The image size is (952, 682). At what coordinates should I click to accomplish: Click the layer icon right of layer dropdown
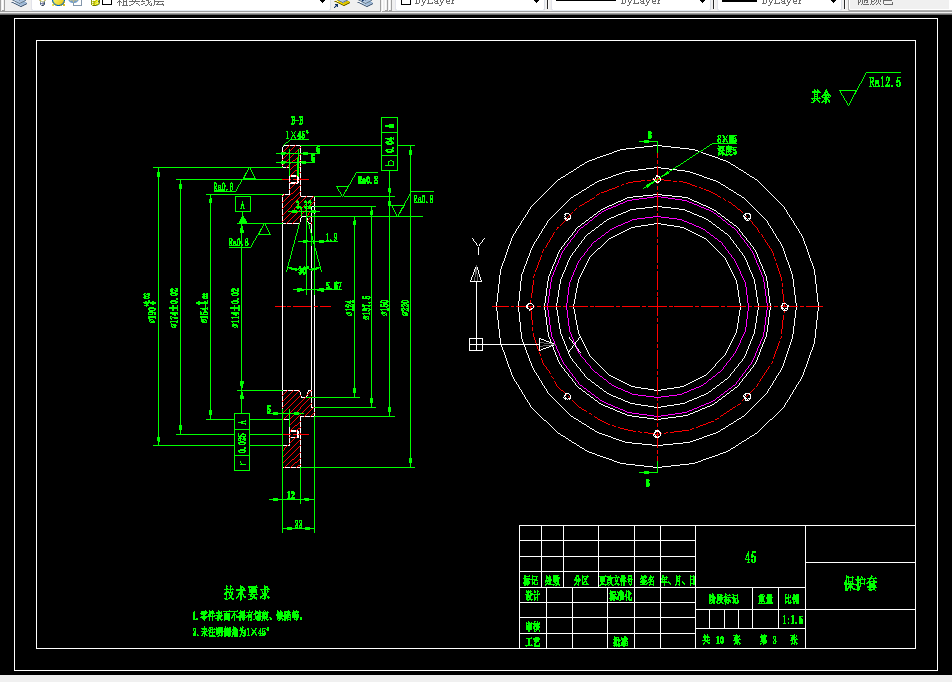coord(342,2)
